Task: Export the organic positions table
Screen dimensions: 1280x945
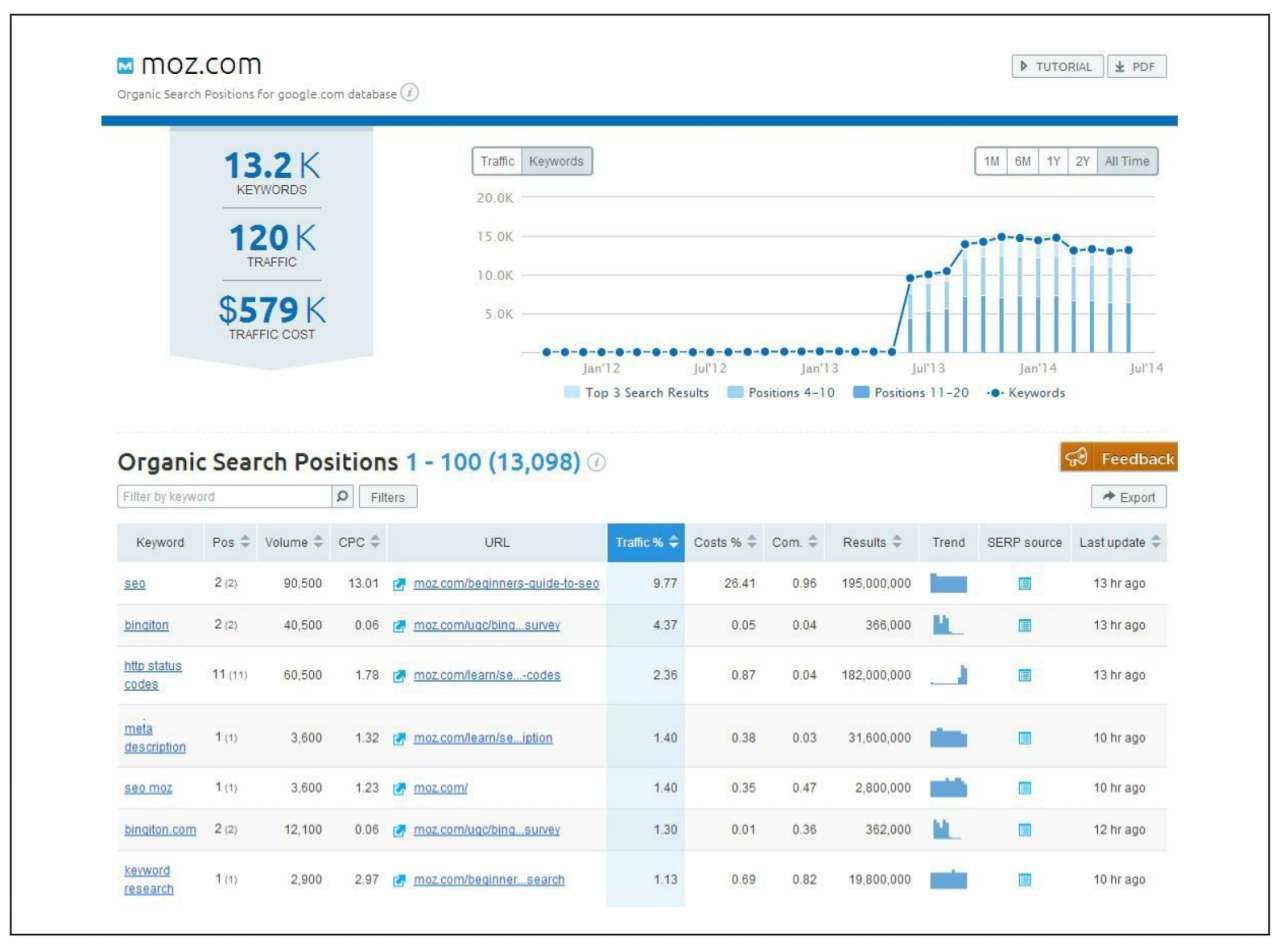Action: click(1129, 497)
